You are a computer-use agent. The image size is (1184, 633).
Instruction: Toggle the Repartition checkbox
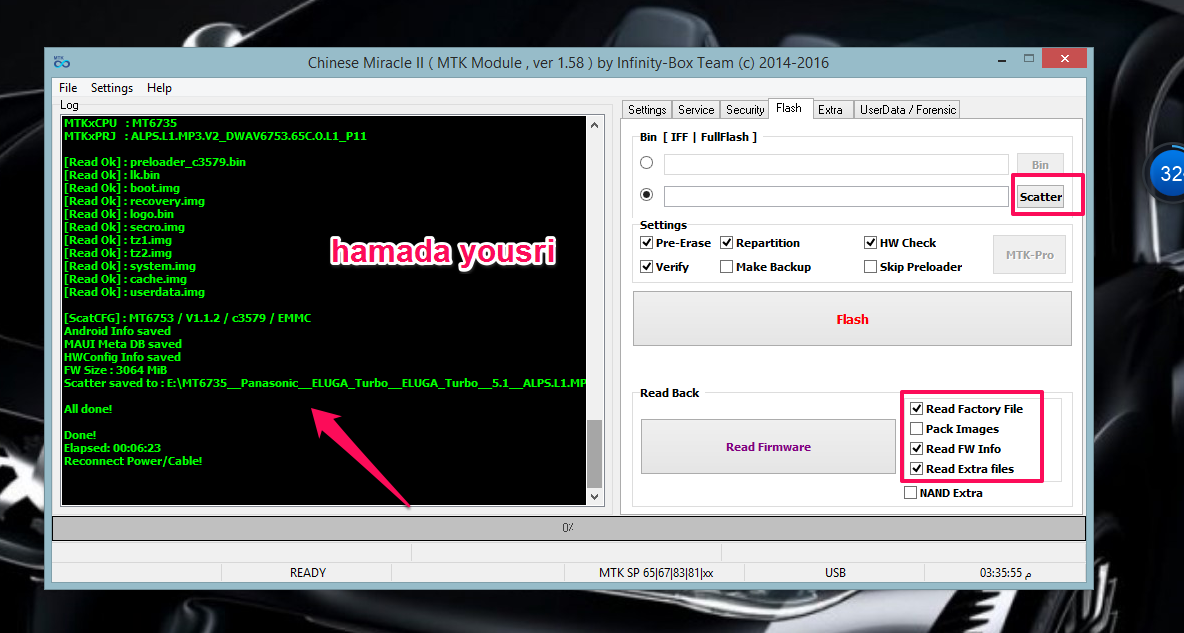click(726, 242)
